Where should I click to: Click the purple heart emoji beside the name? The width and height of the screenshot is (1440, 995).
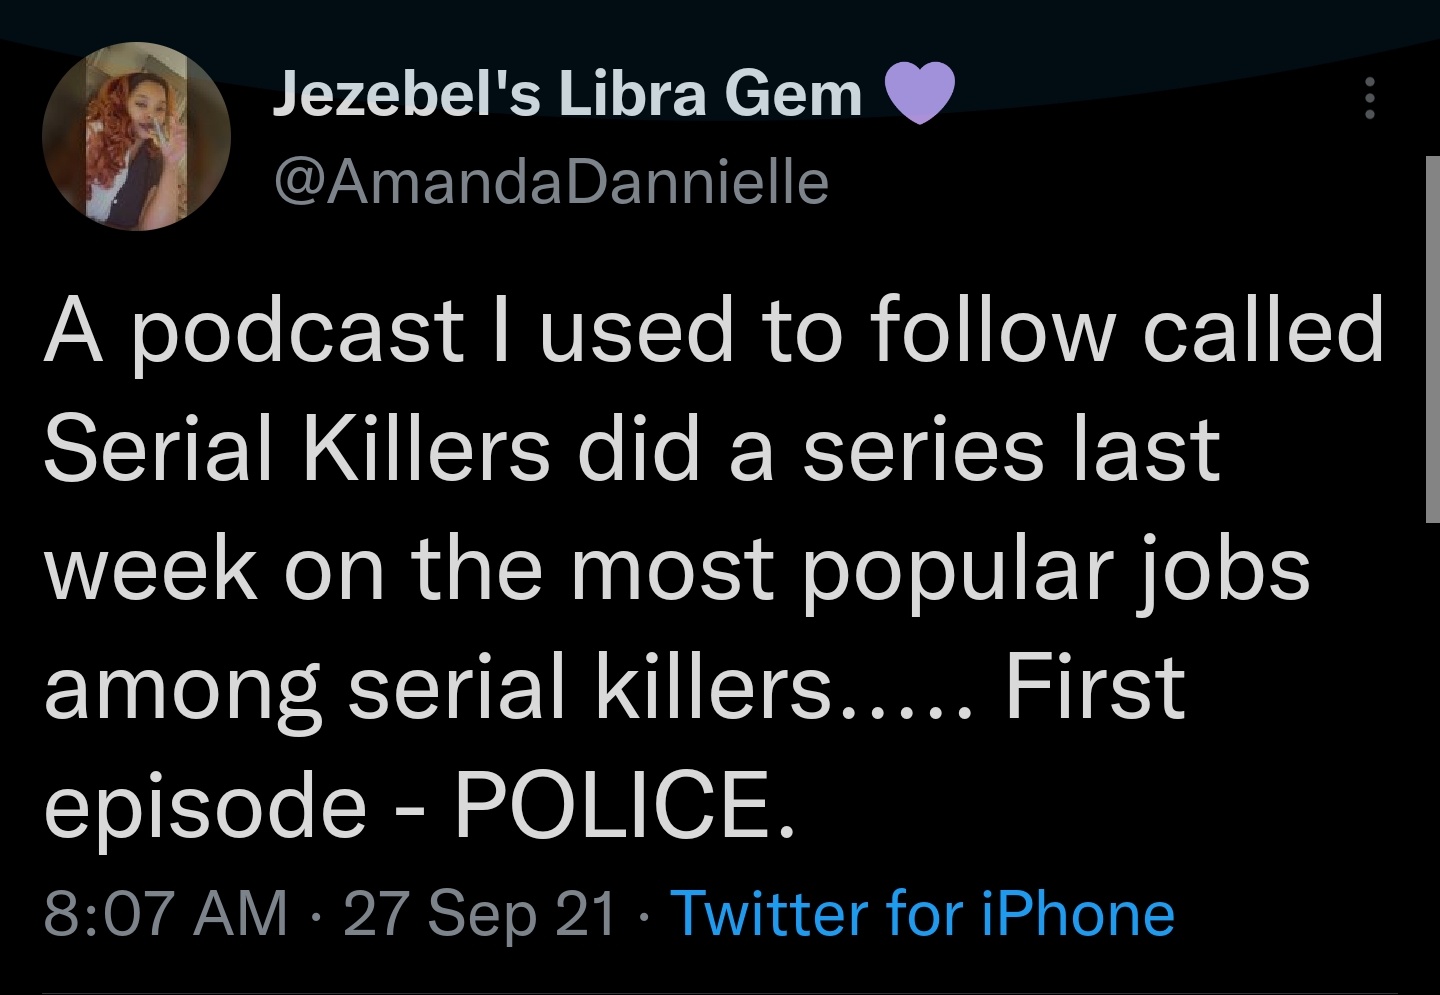click(x=920, y=93)
